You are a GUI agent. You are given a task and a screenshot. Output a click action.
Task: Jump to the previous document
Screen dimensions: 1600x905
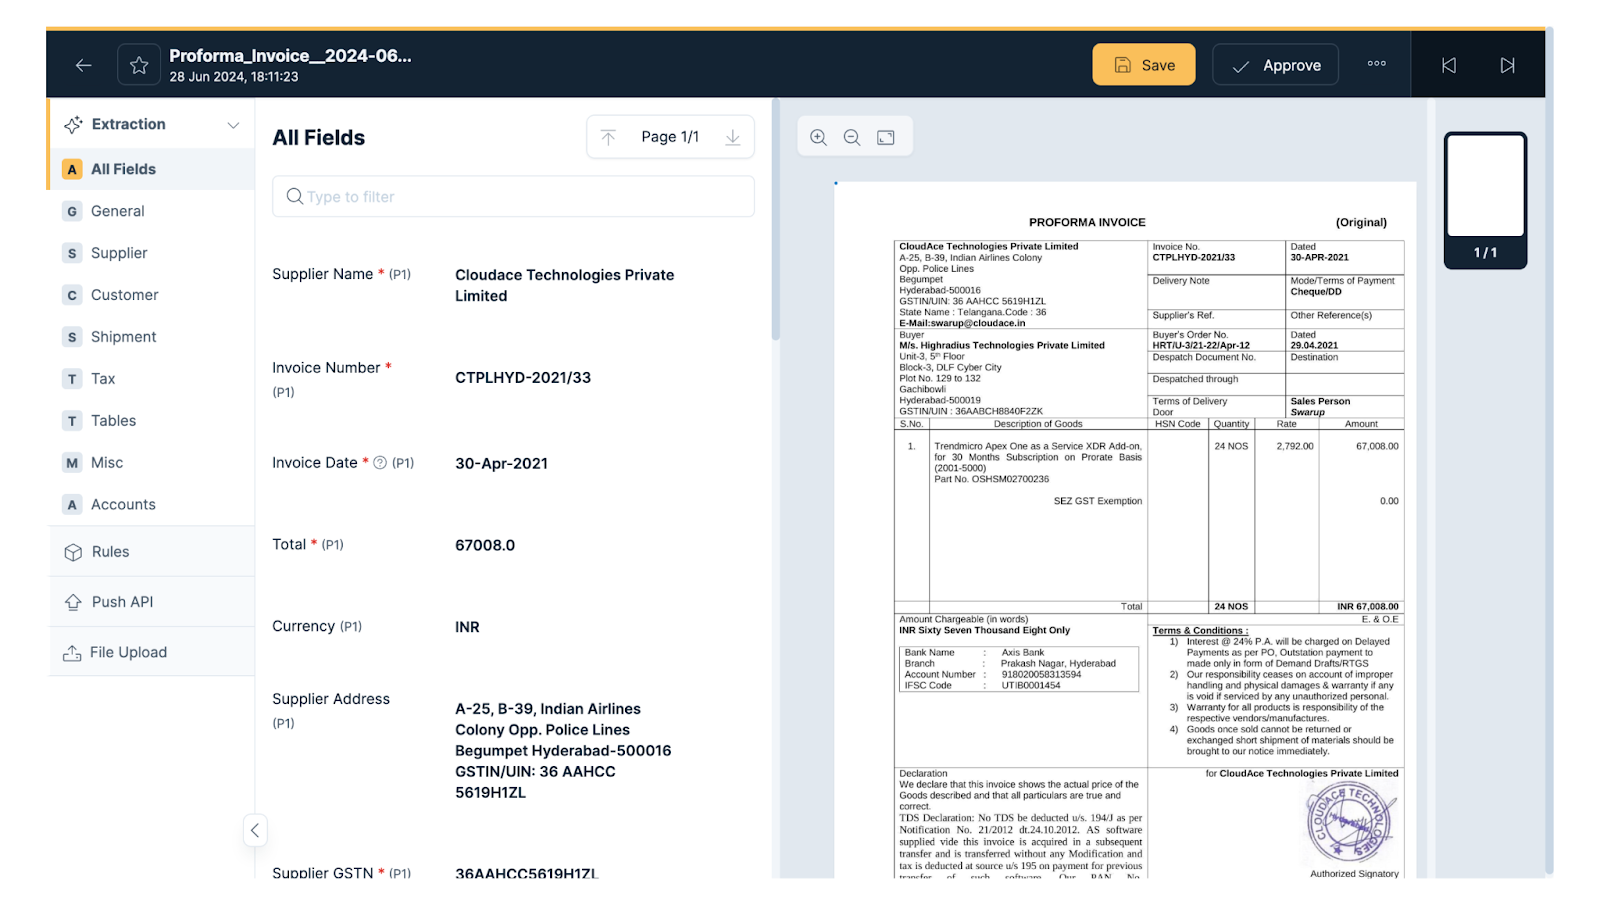pyautogui.click(x=1449, y=65)
